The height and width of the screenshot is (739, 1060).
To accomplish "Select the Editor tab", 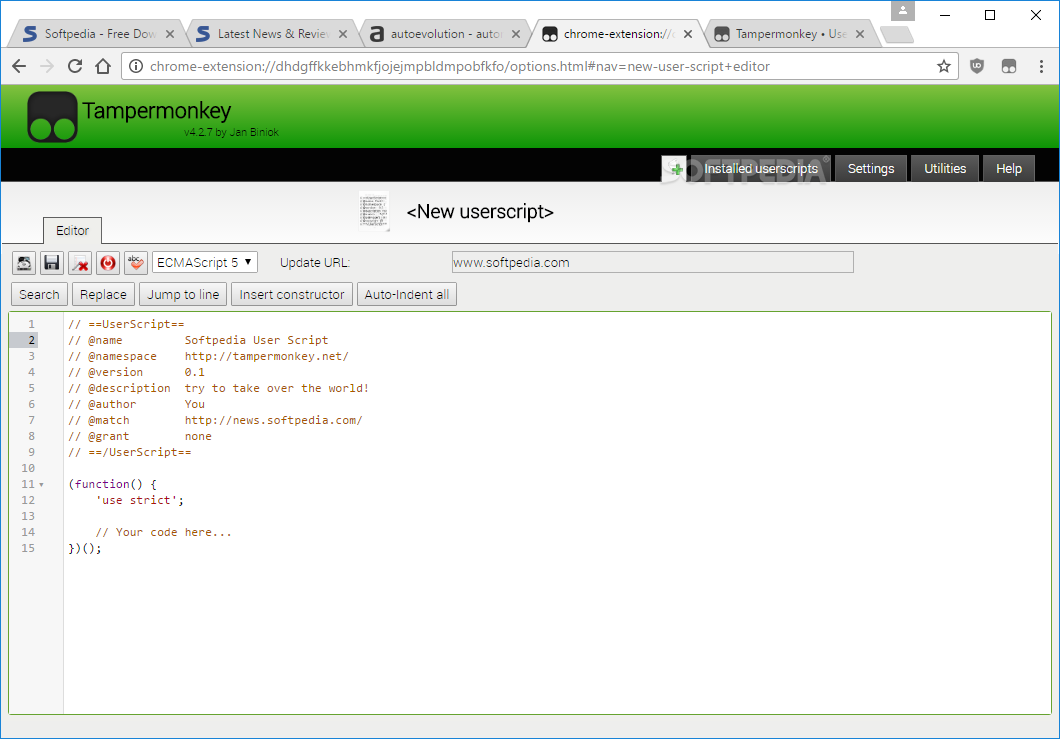I will pyautogui.click(x=72, y=231).
